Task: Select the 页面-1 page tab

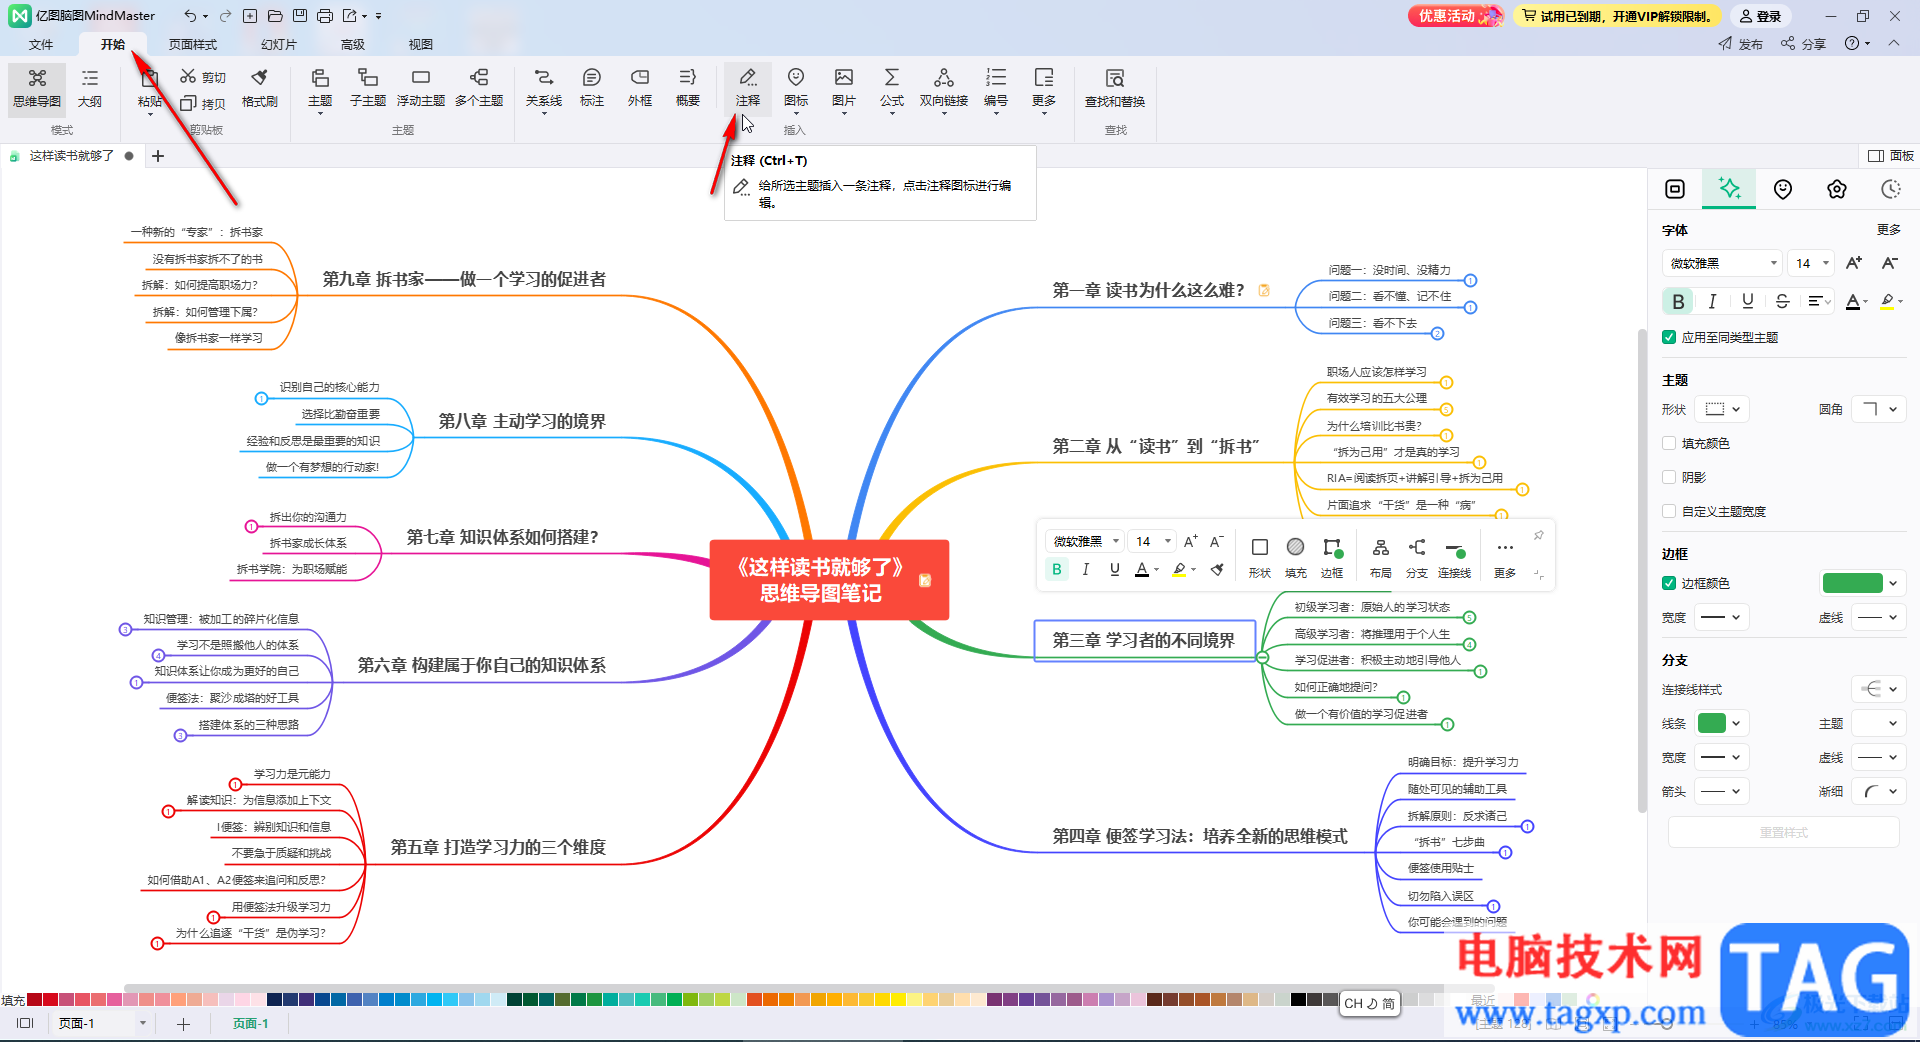Action: click(251, 1023)
